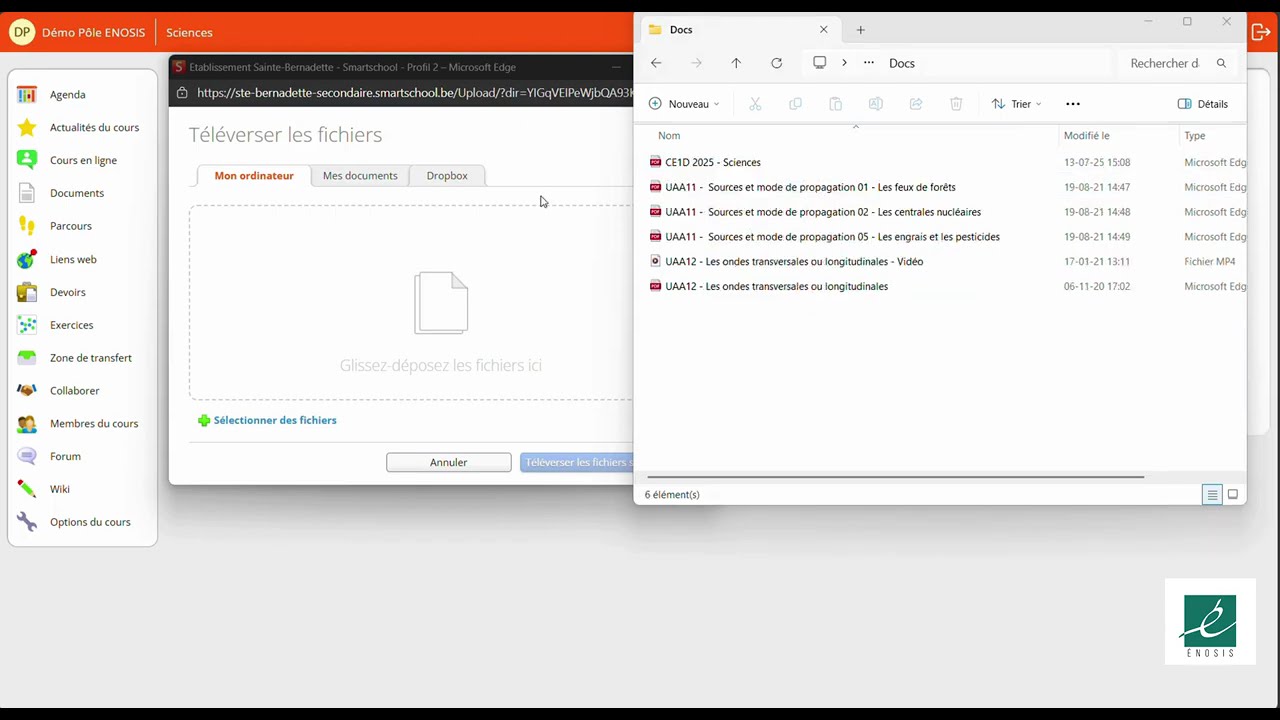Go up one folder in Explorer
This screenshot has height=720, width=1280.
pos(736,63)
